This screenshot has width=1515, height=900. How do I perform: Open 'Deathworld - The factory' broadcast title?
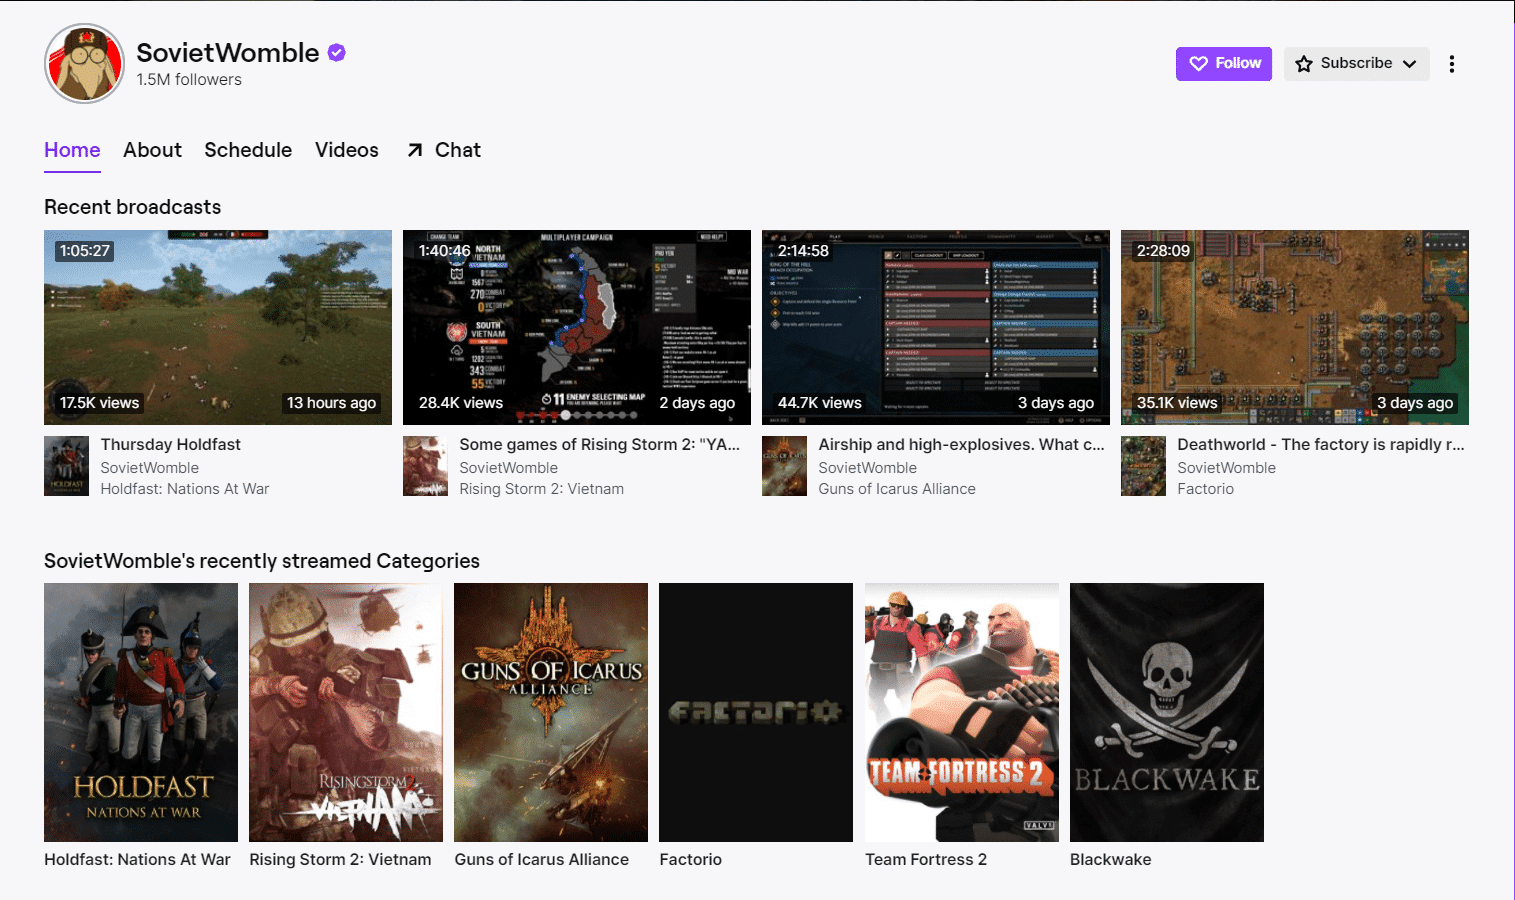click(1321, 444)
